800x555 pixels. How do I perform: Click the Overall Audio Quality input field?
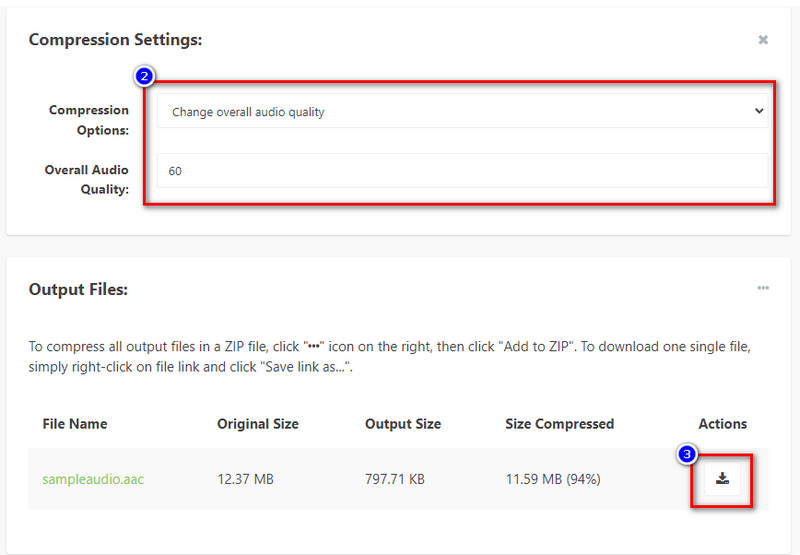(462, 171)
